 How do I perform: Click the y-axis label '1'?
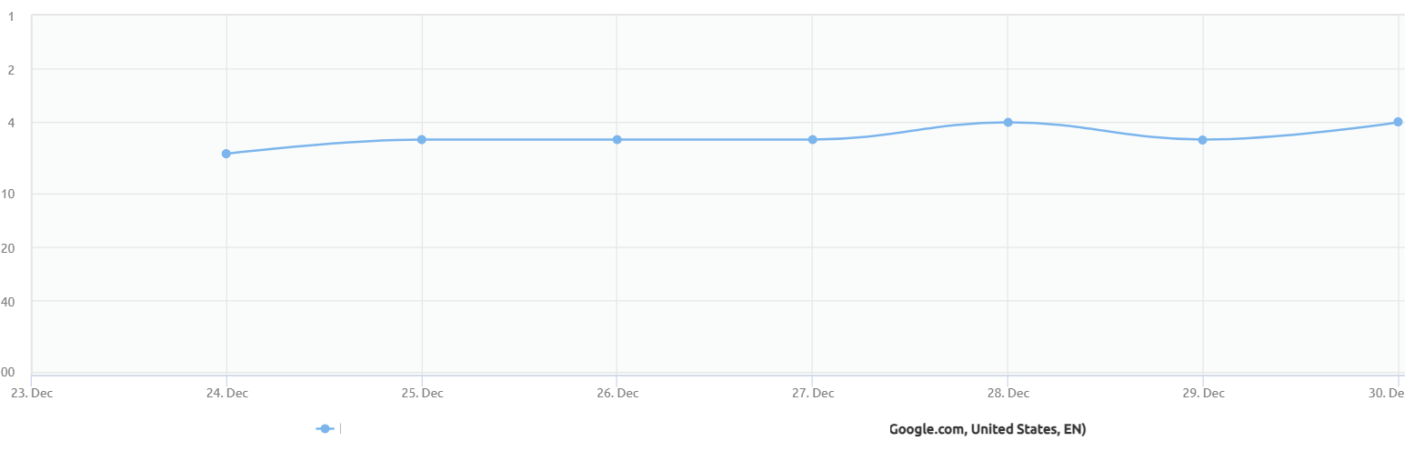click(x=11, y=17)
